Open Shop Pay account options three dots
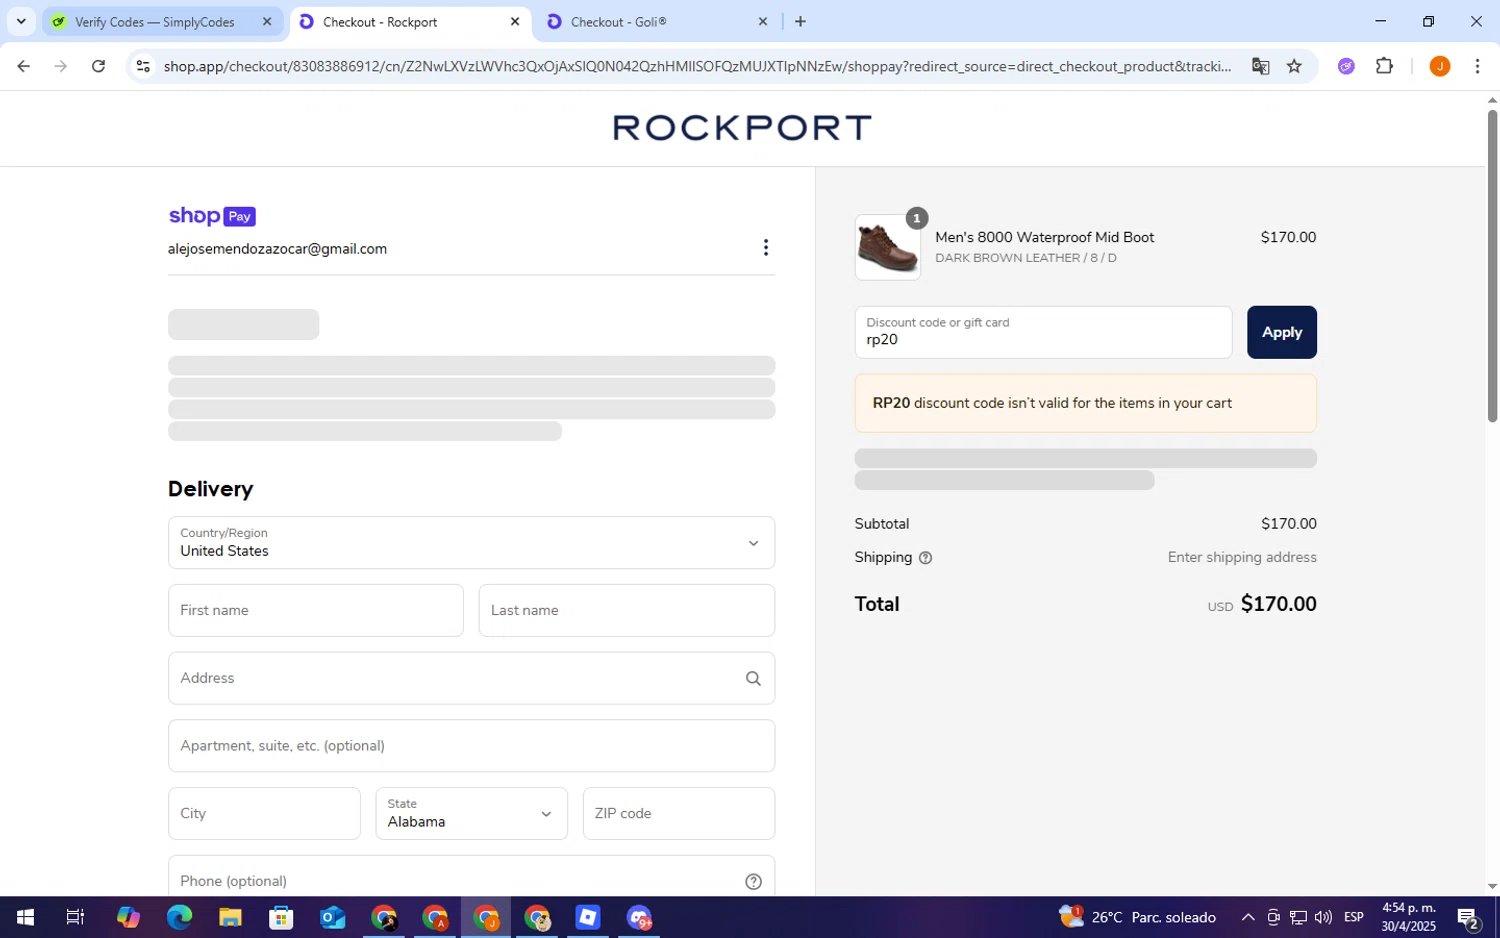 pos(765,247)
